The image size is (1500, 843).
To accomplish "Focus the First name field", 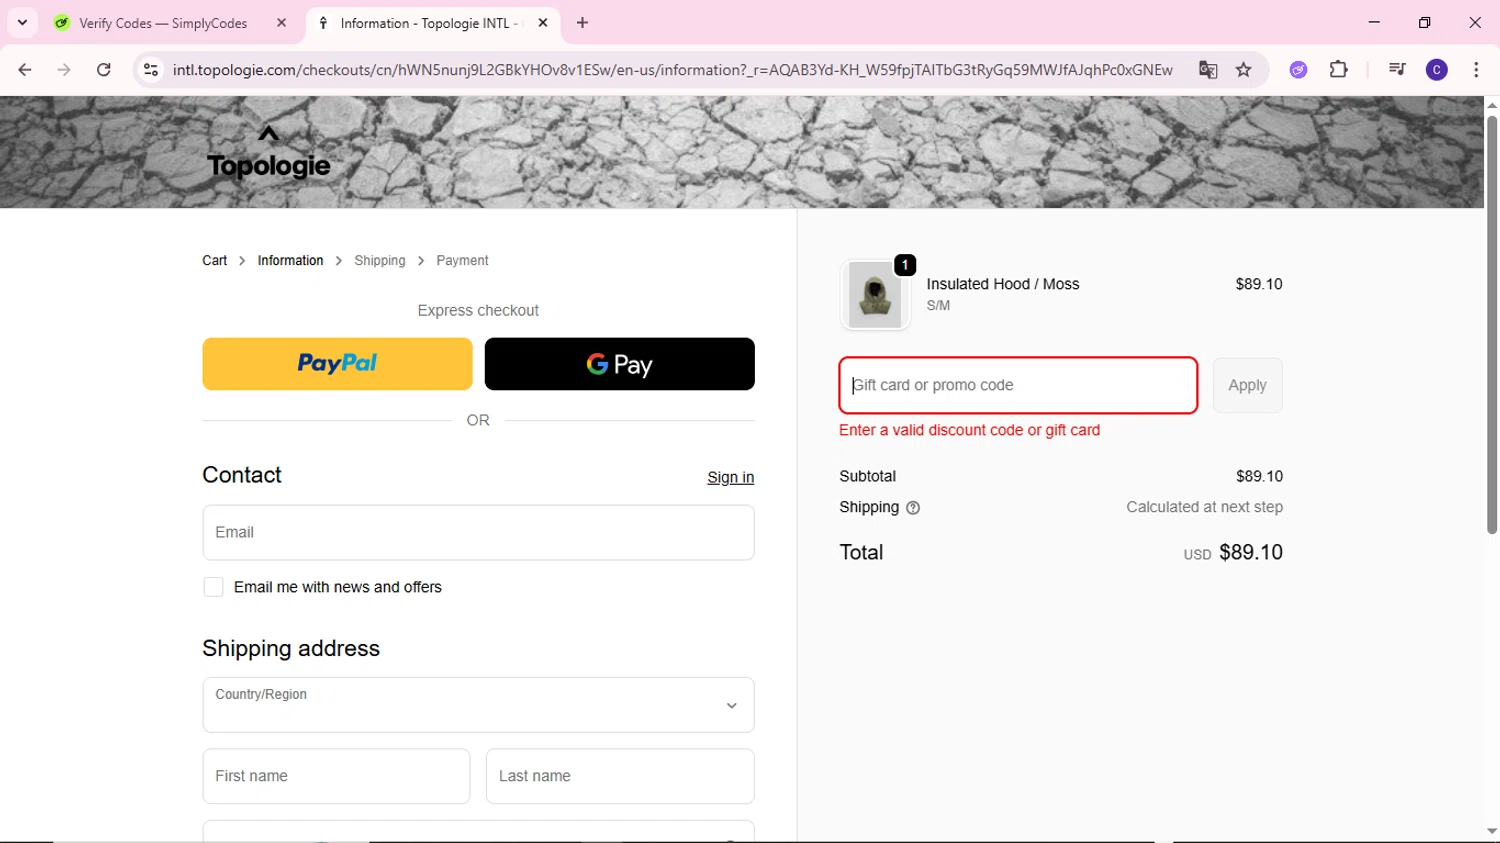I will (336, 776).
